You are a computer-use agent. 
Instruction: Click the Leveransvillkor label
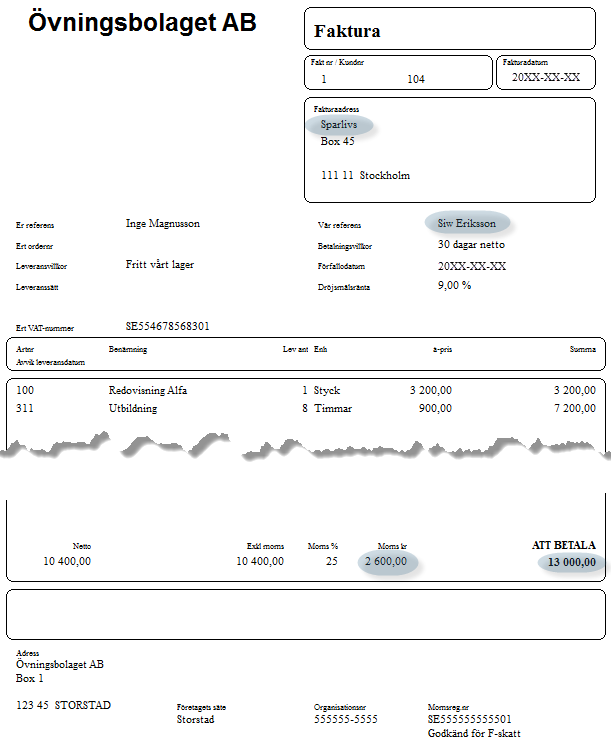41,266
